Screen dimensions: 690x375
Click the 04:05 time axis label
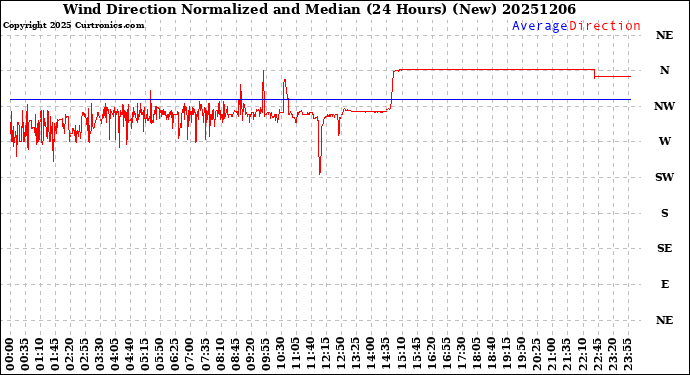pyautogui.click(x=115, y=355)
